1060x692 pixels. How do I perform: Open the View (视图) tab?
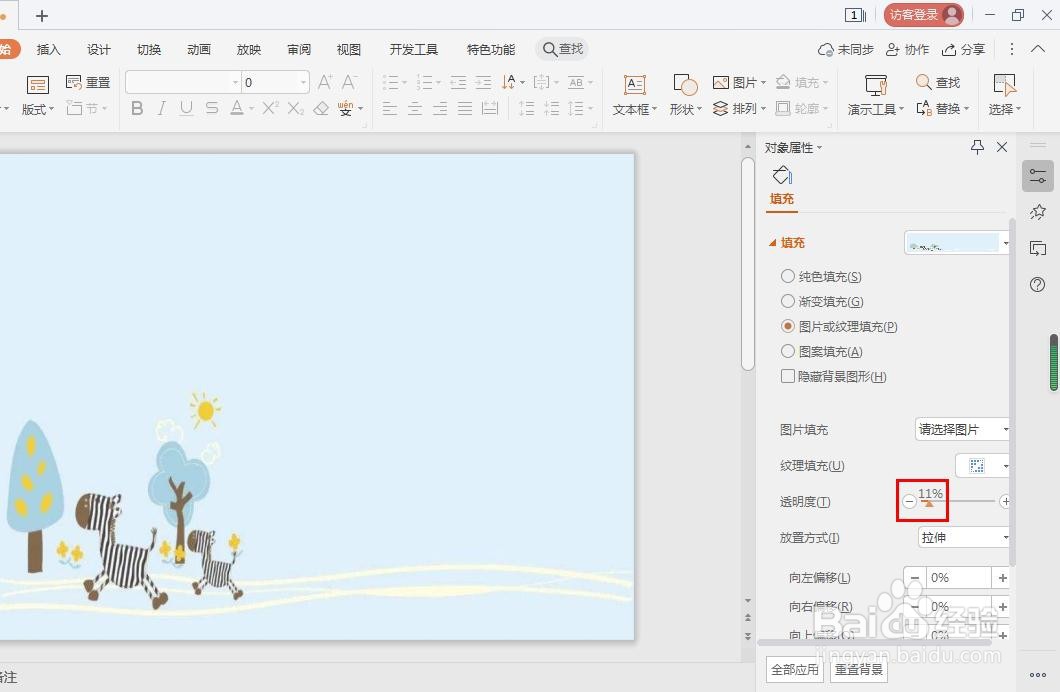click(349, 49)
